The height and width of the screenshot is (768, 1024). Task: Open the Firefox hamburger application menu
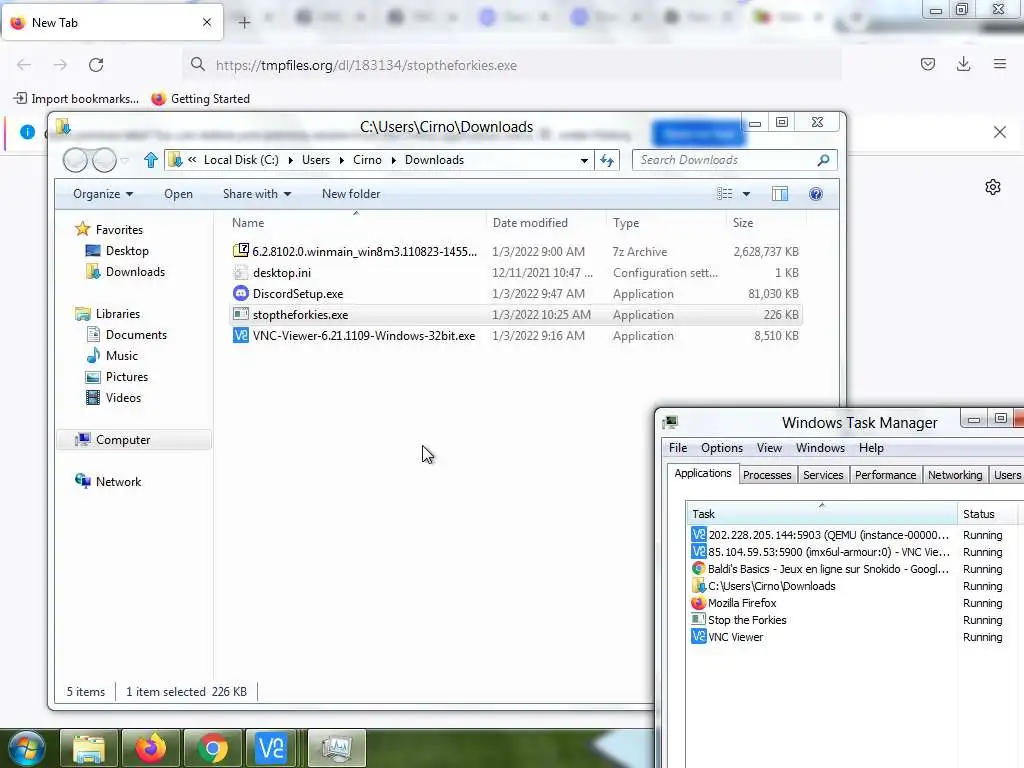coord(999,64)
